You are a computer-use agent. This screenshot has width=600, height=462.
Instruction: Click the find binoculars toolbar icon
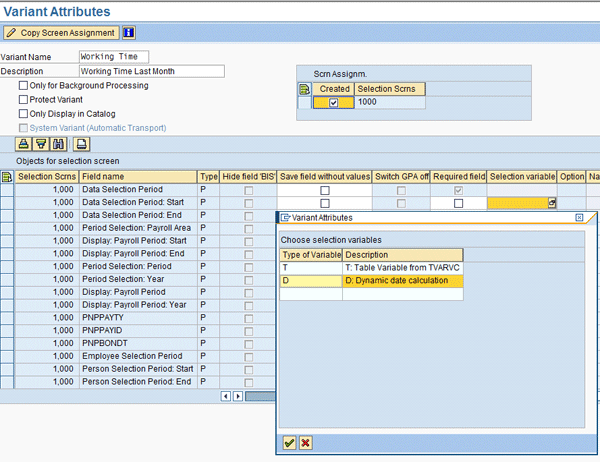pyautogui.click(x=59, y=143)
